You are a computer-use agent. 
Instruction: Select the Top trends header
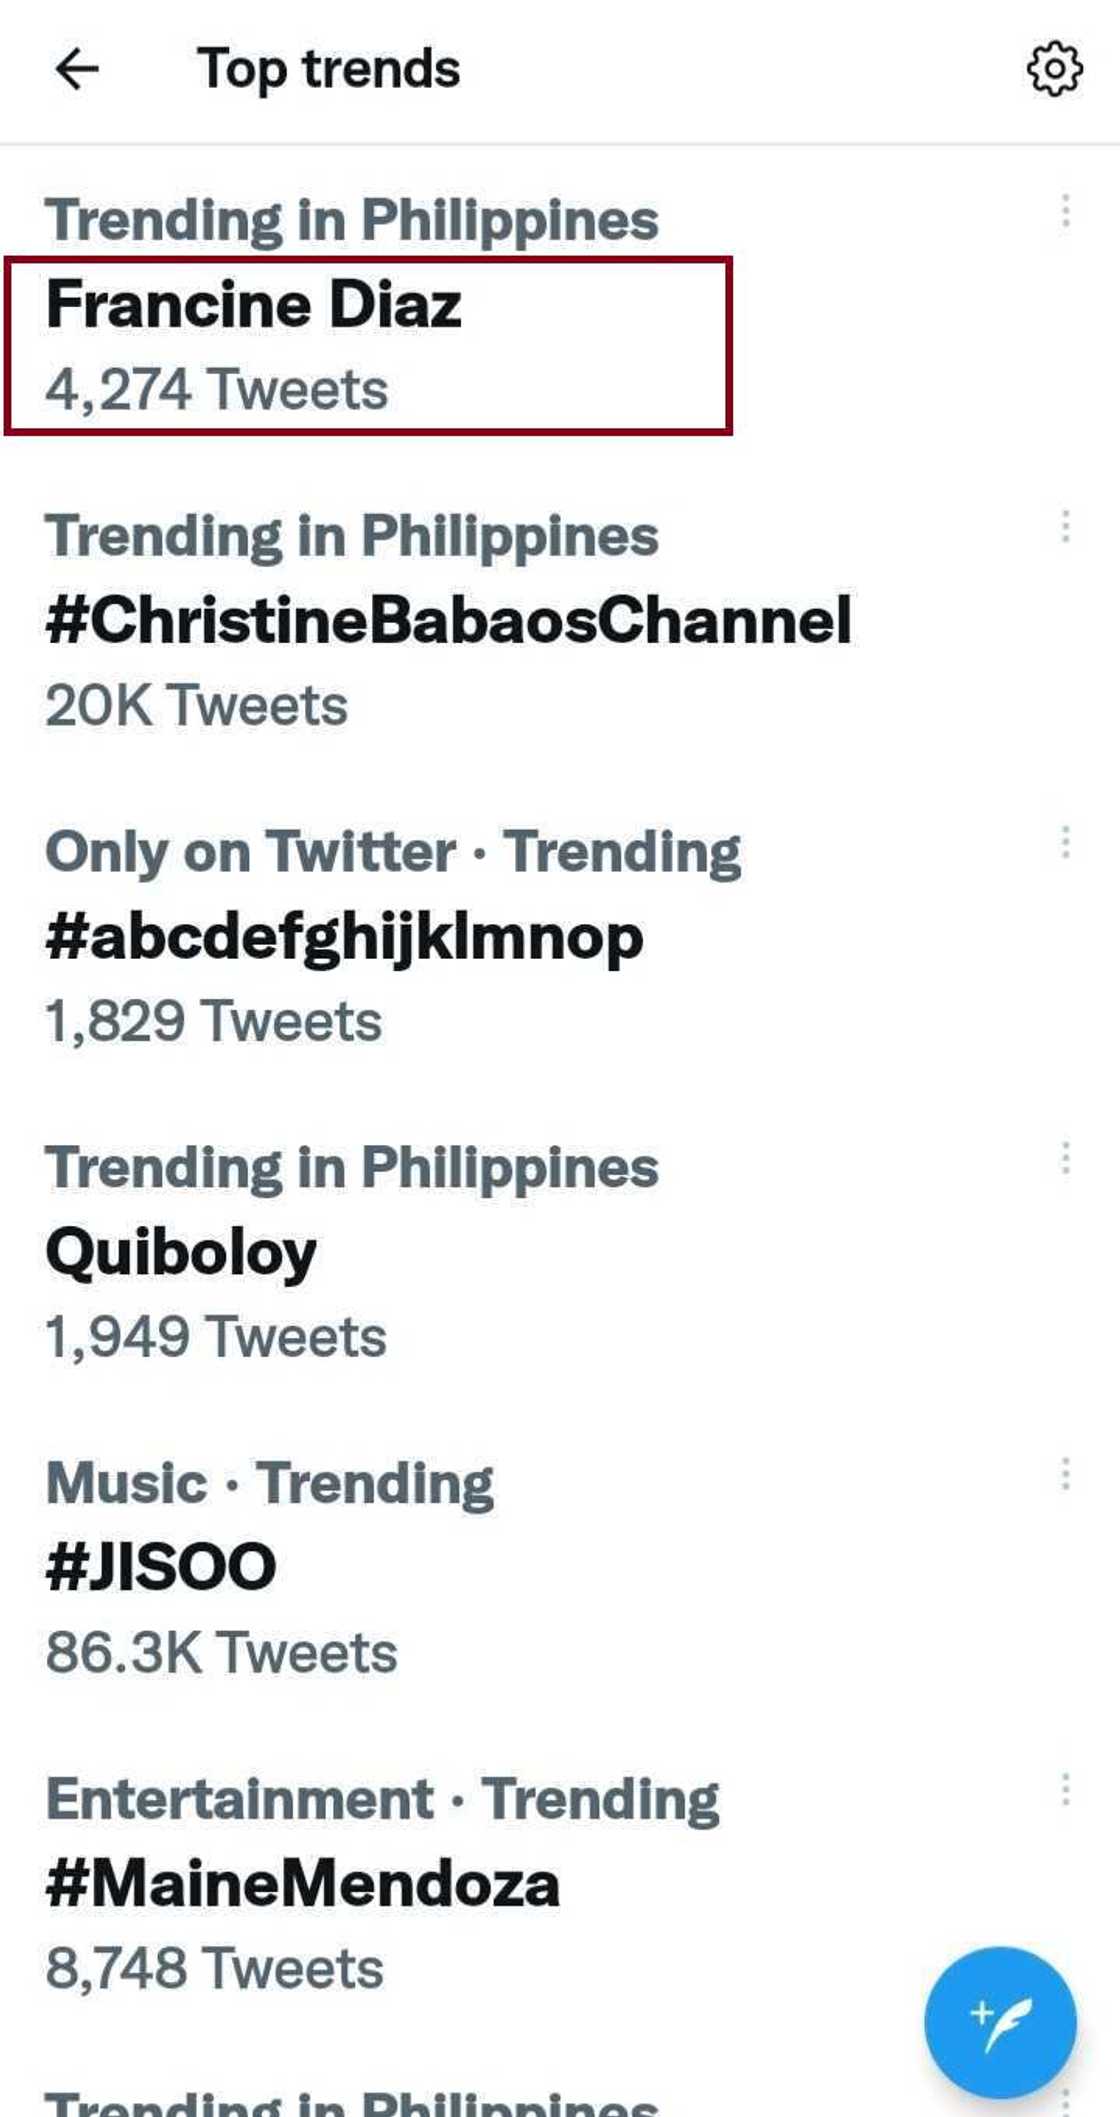[x=328, y=68]
